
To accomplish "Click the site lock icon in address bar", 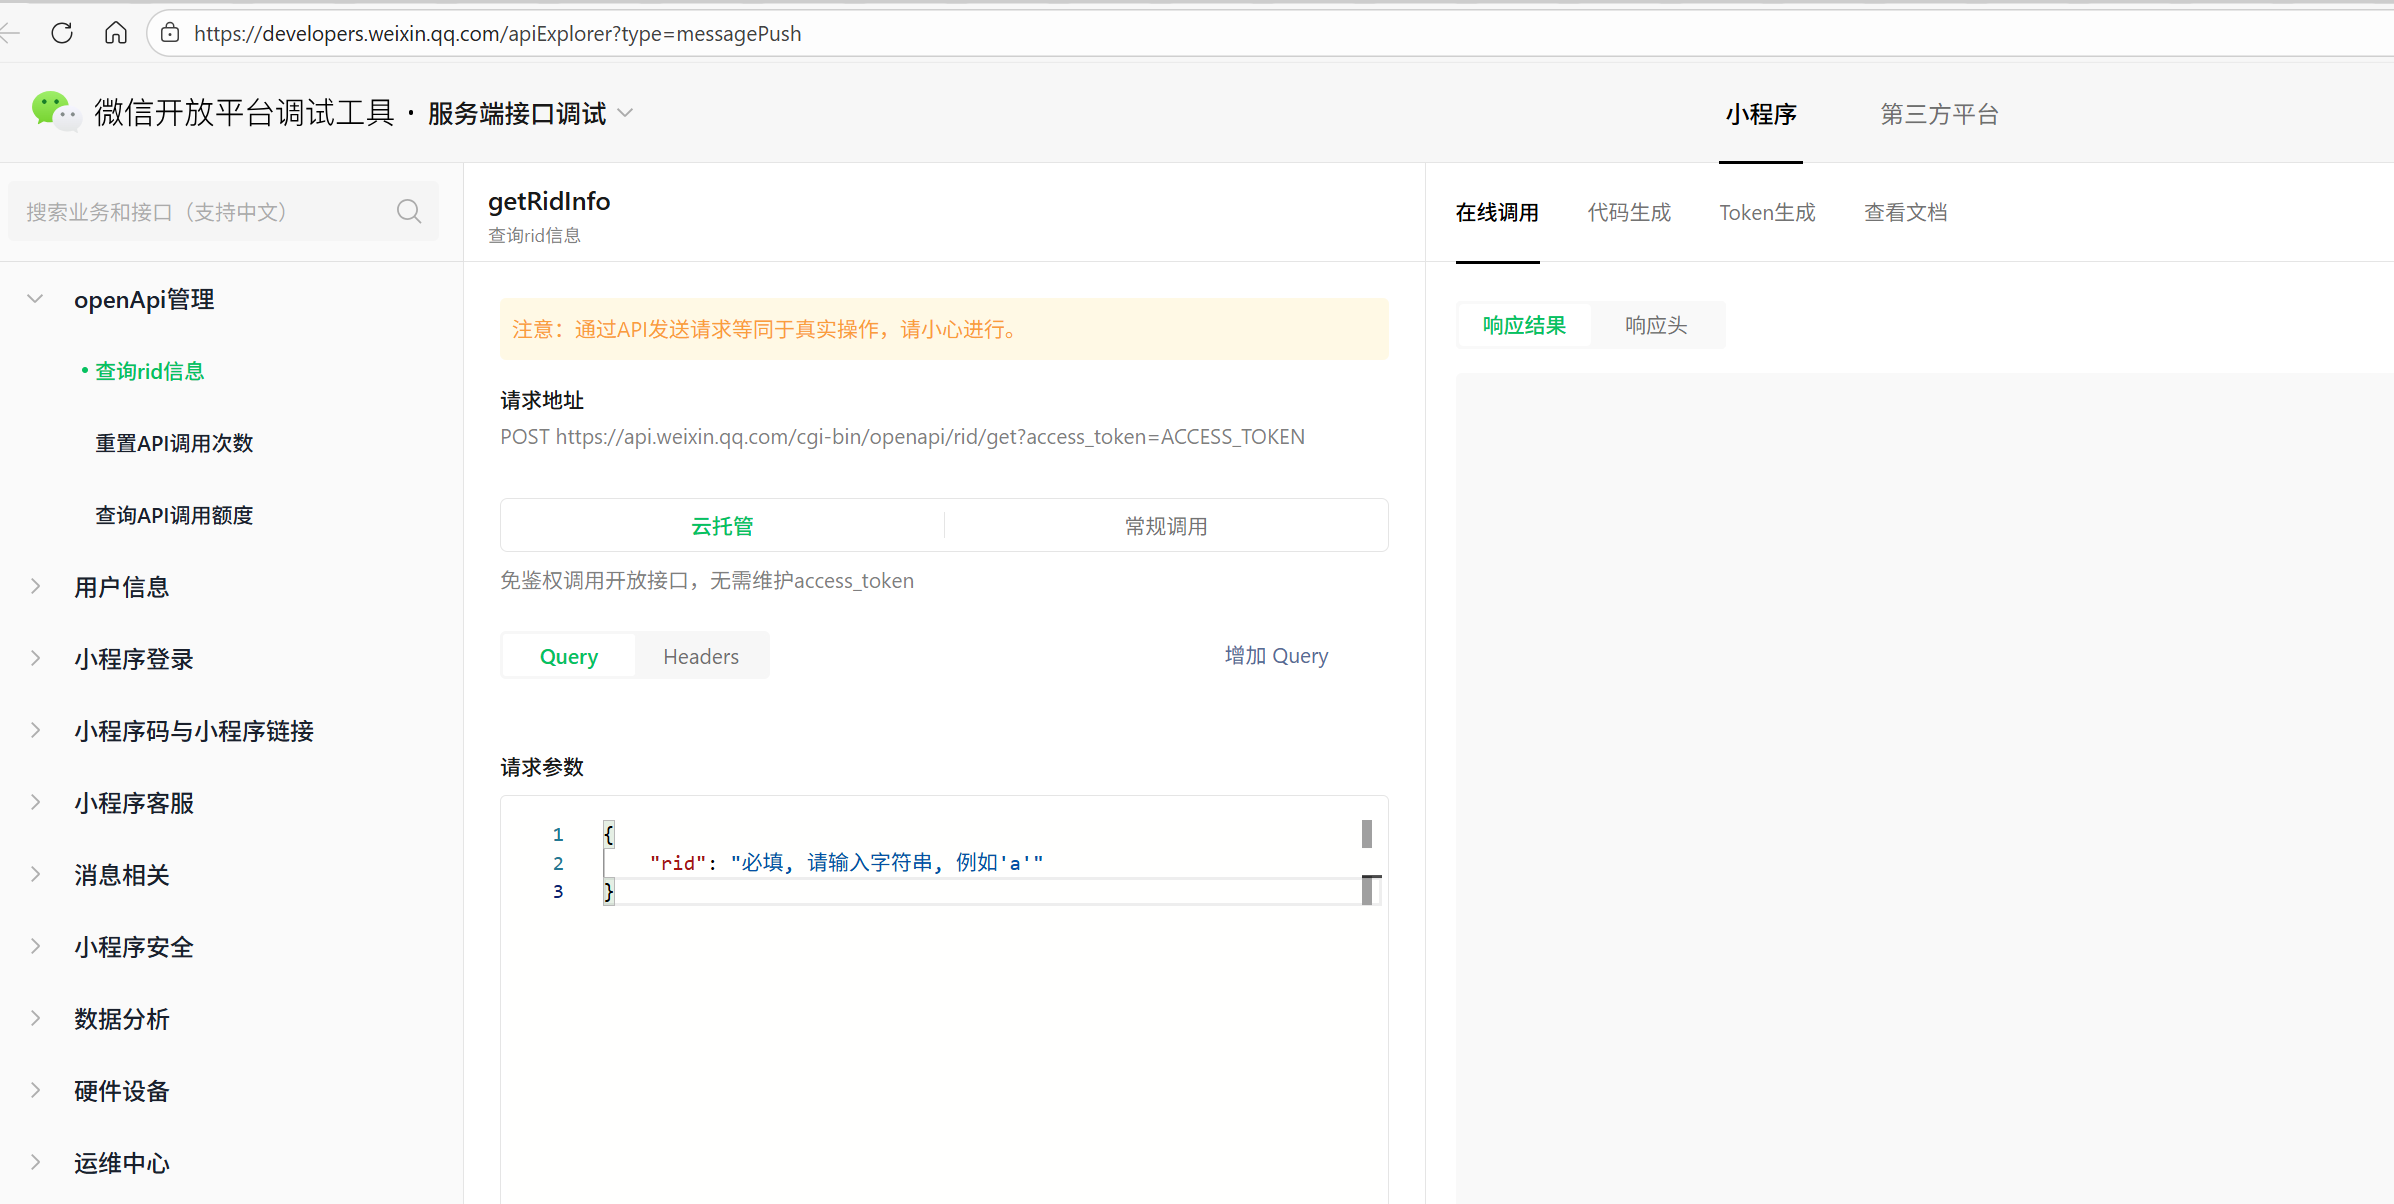I will click(171, 33).
